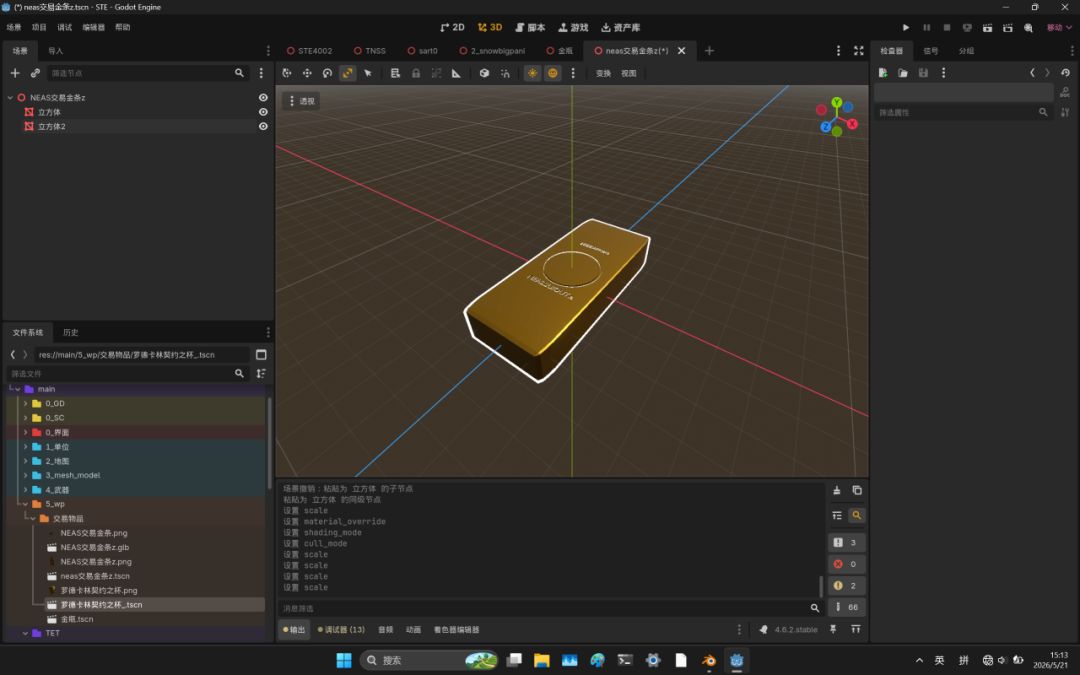The image size is (1080, 675).
Task: Open the 项目 menu
Action: tap(39, 28)
